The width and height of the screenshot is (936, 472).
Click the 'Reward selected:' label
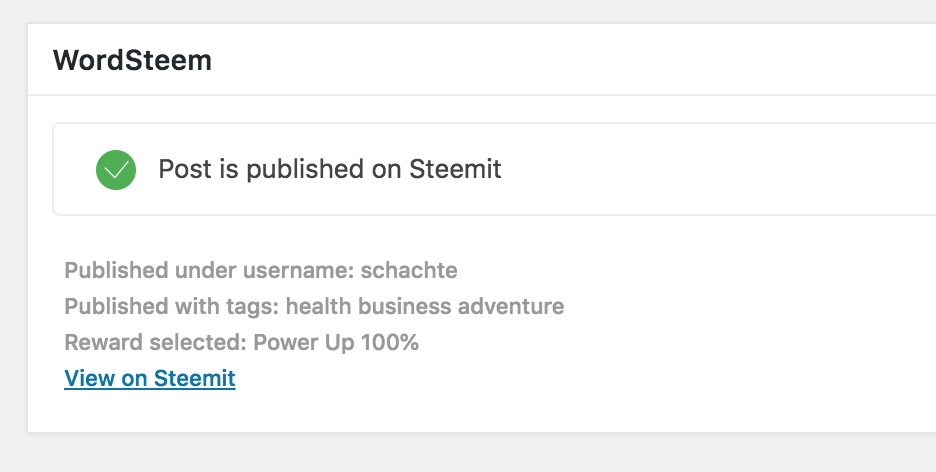click(x=155, y=342)
